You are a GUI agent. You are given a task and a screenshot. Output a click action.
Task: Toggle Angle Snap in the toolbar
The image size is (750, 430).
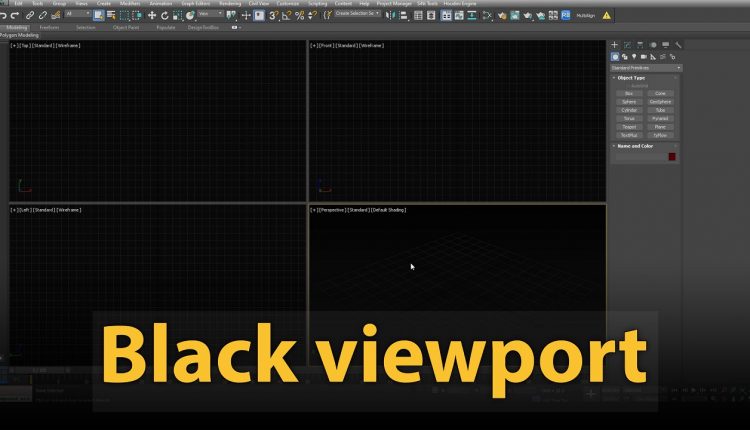[286, 15]
